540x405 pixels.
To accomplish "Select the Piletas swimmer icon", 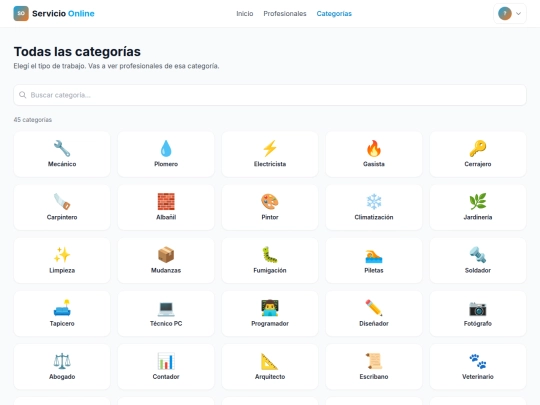I will (374, 255).
